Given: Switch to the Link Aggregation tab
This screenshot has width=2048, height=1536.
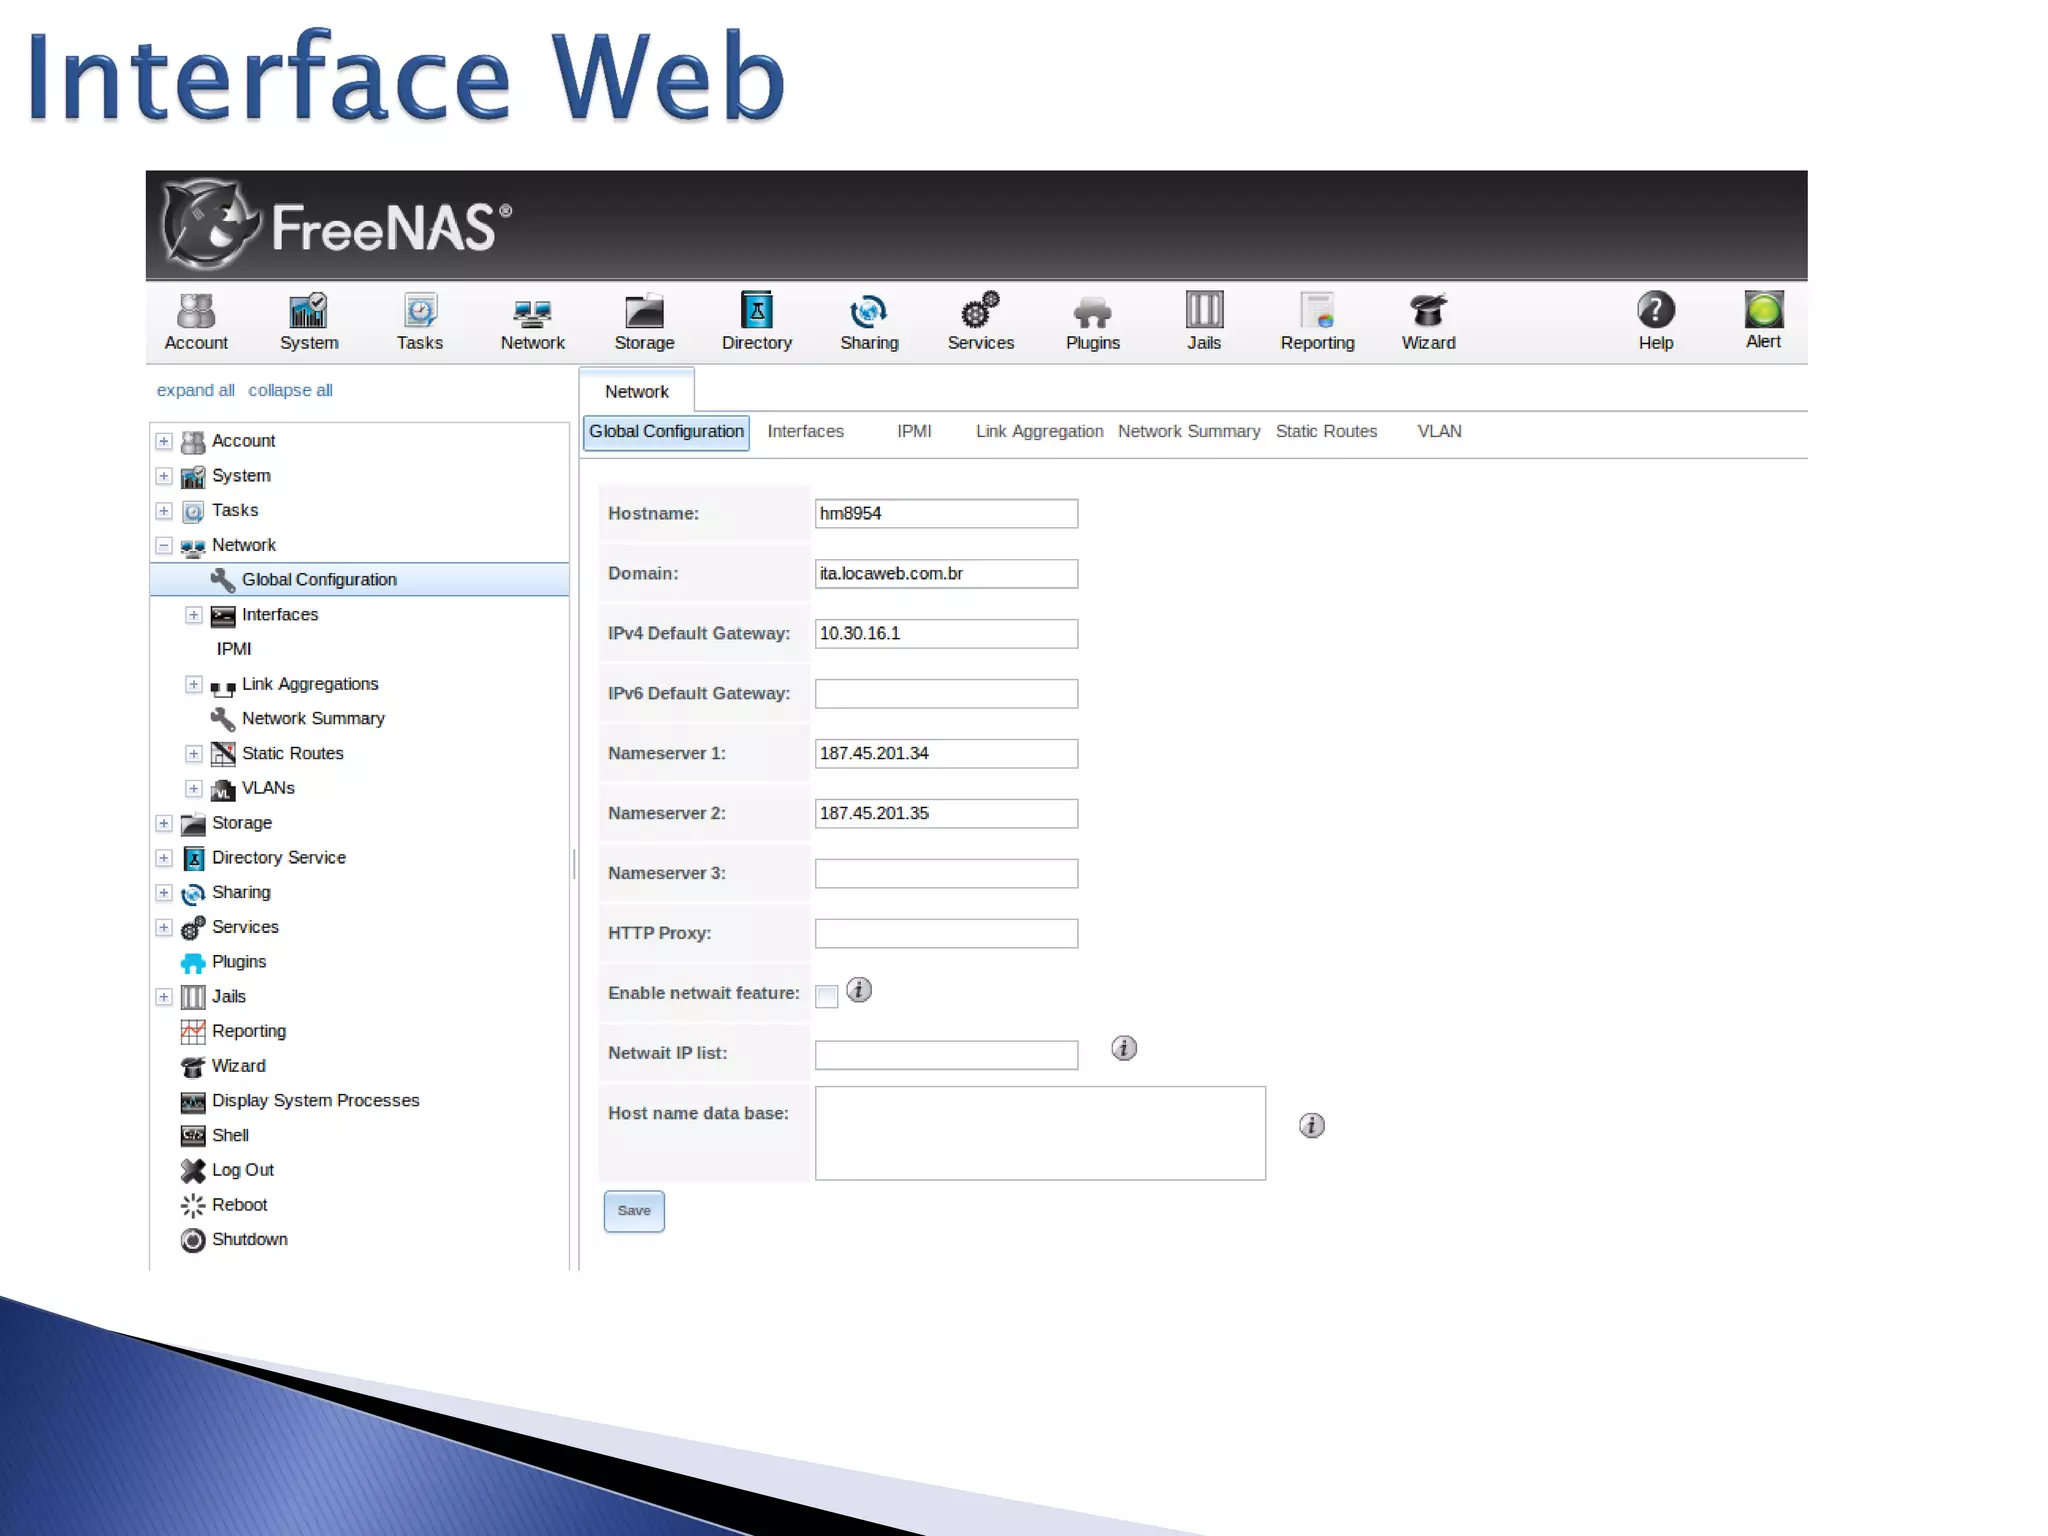Looking at the screenshot, I should [1039, 431].
